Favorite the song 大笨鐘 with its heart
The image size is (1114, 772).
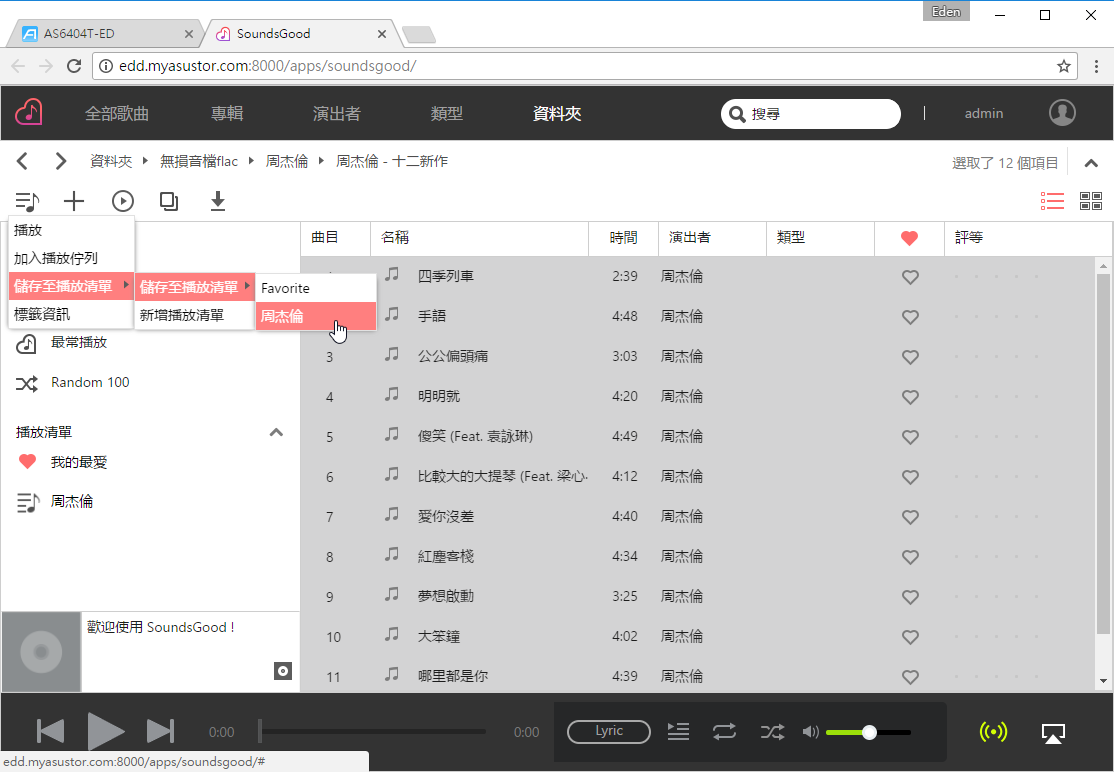click(x=910, y=637)
